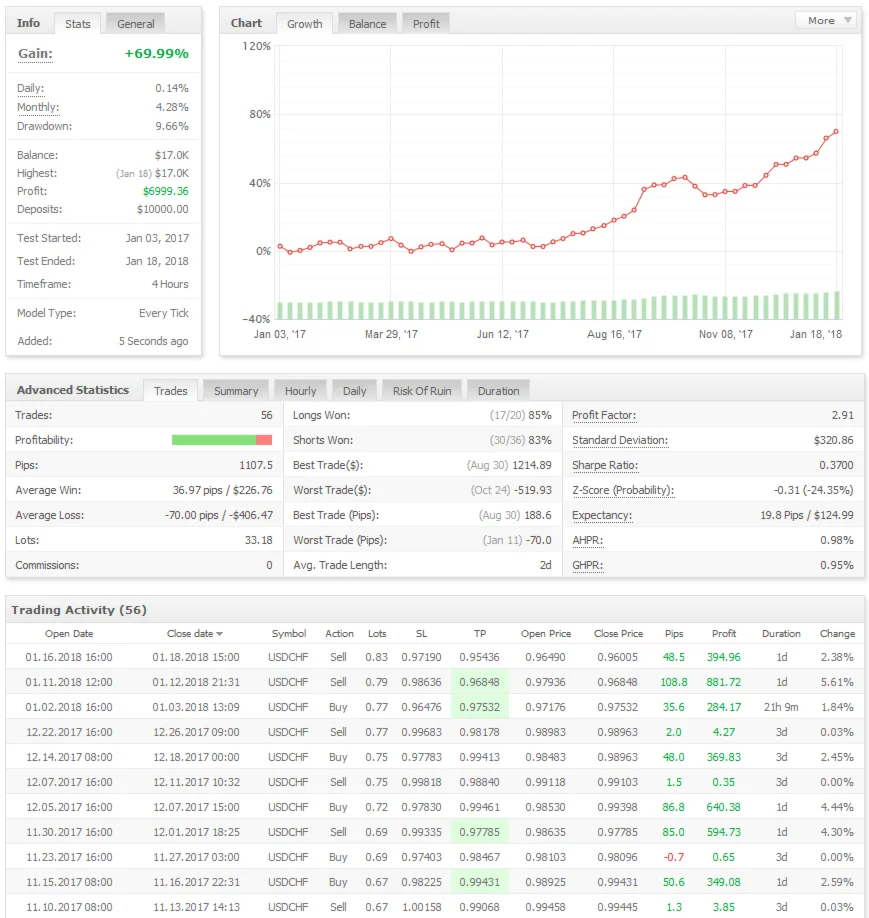This screenshot has width=869, height=918.
Task: Open the Risk Of Ruin tab
Action: (x=421, y=391)
